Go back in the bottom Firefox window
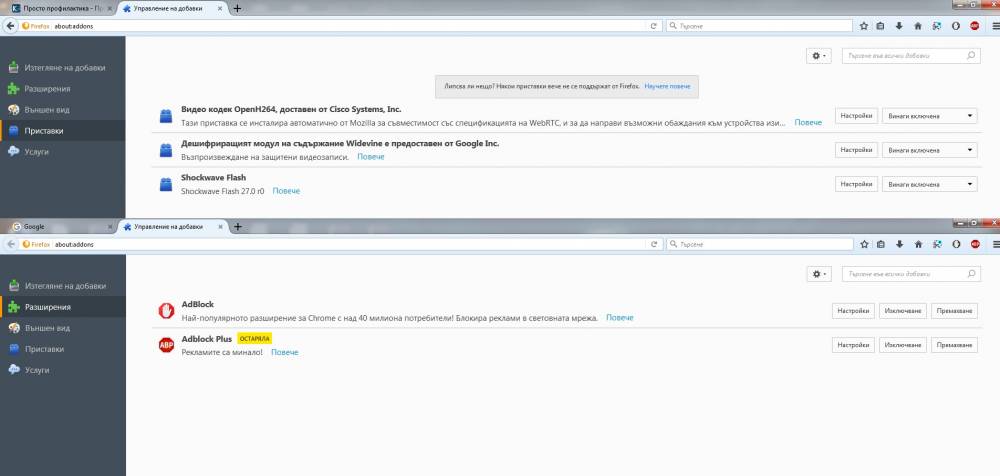The height and width of the screenshot is (476, 1000). click(x=10, y=244)
